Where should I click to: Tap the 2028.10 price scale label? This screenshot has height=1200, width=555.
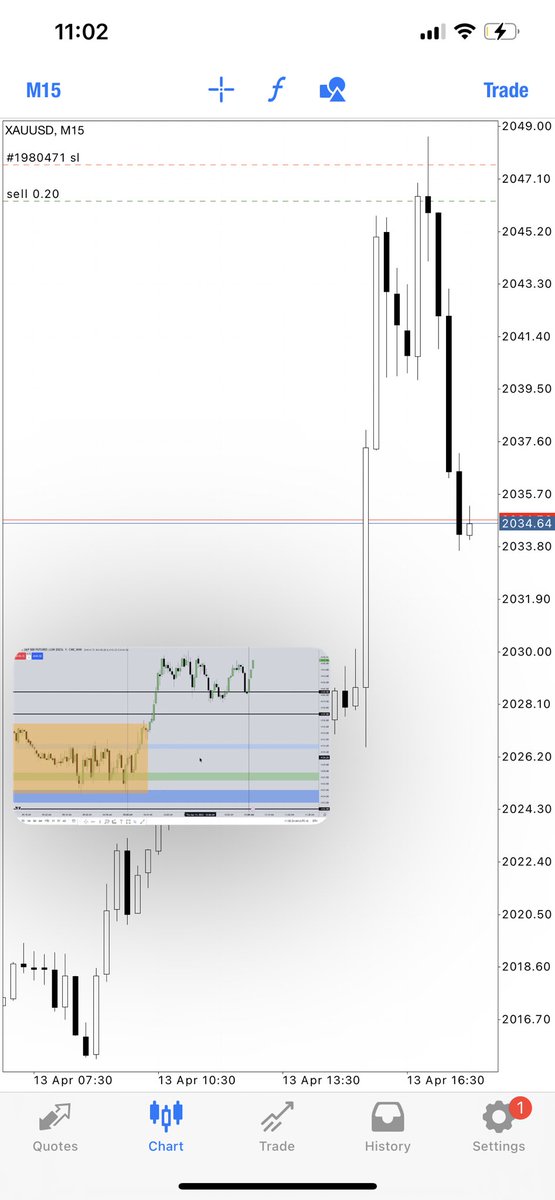coord(529,703)
